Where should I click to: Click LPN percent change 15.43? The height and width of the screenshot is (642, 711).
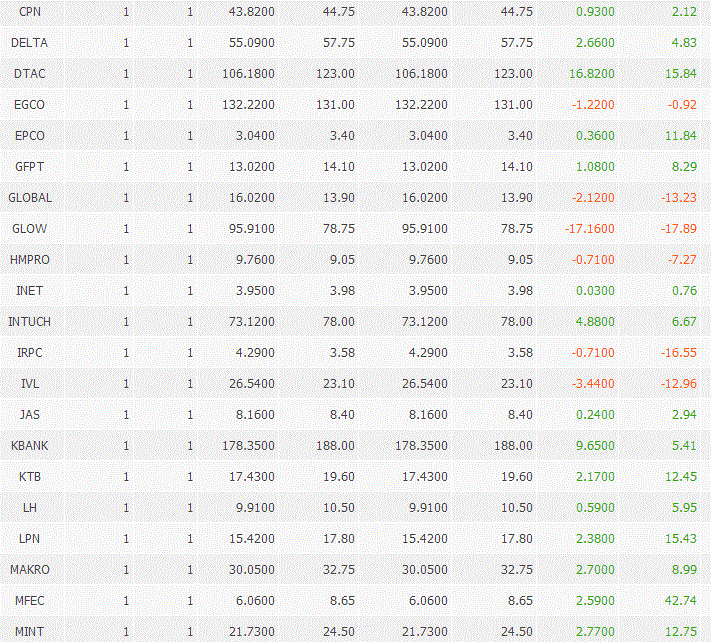pos(681,539)
